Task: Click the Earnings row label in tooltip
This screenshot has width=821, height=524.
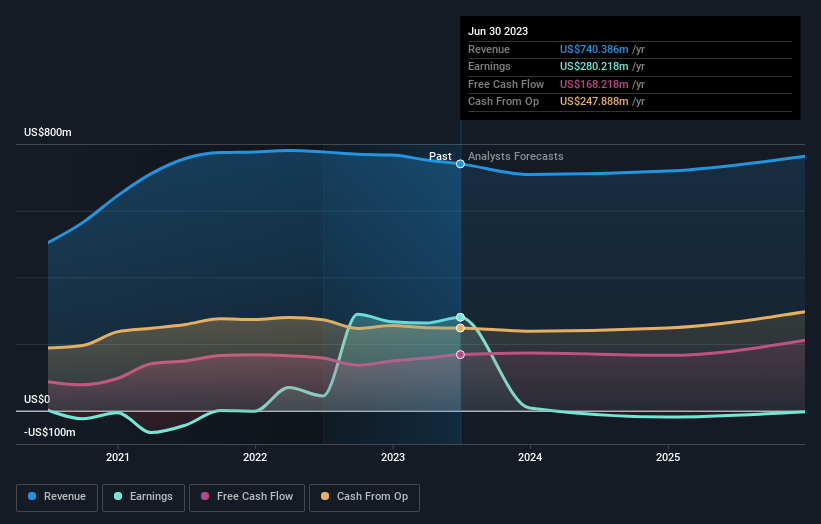Action: pyautogui.click(x=489, y=66)
